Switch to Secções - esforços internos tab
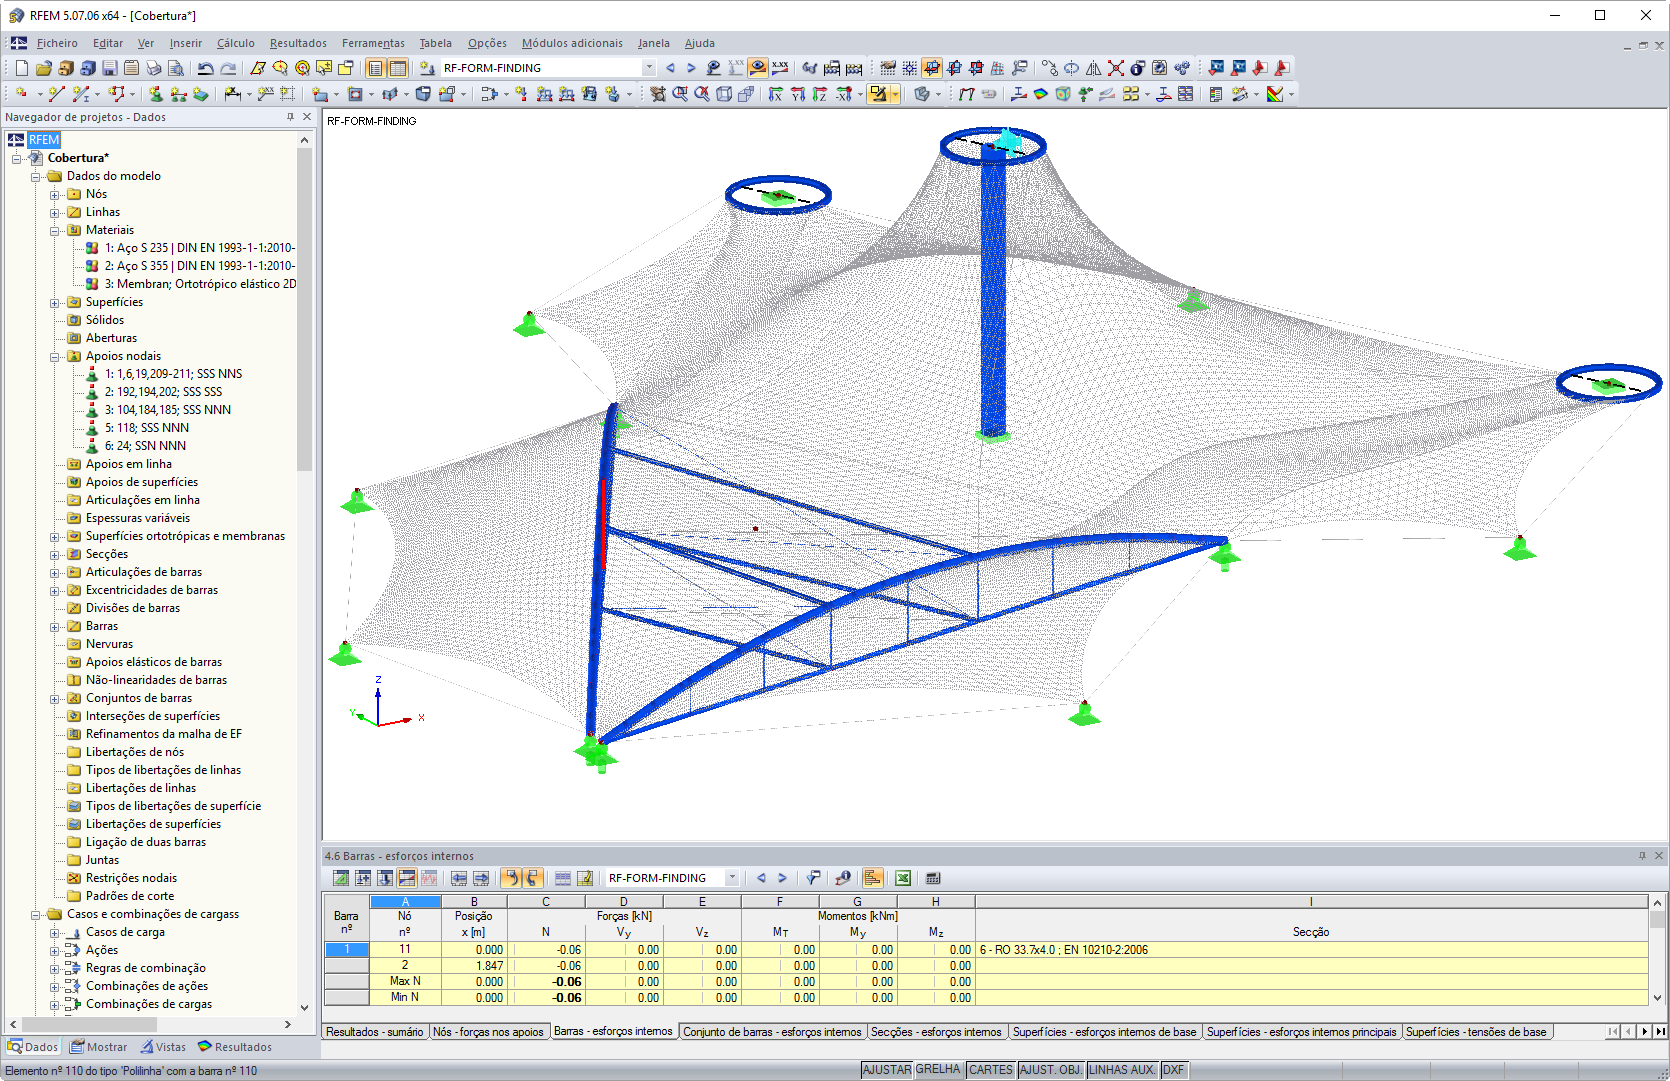 936,1032
